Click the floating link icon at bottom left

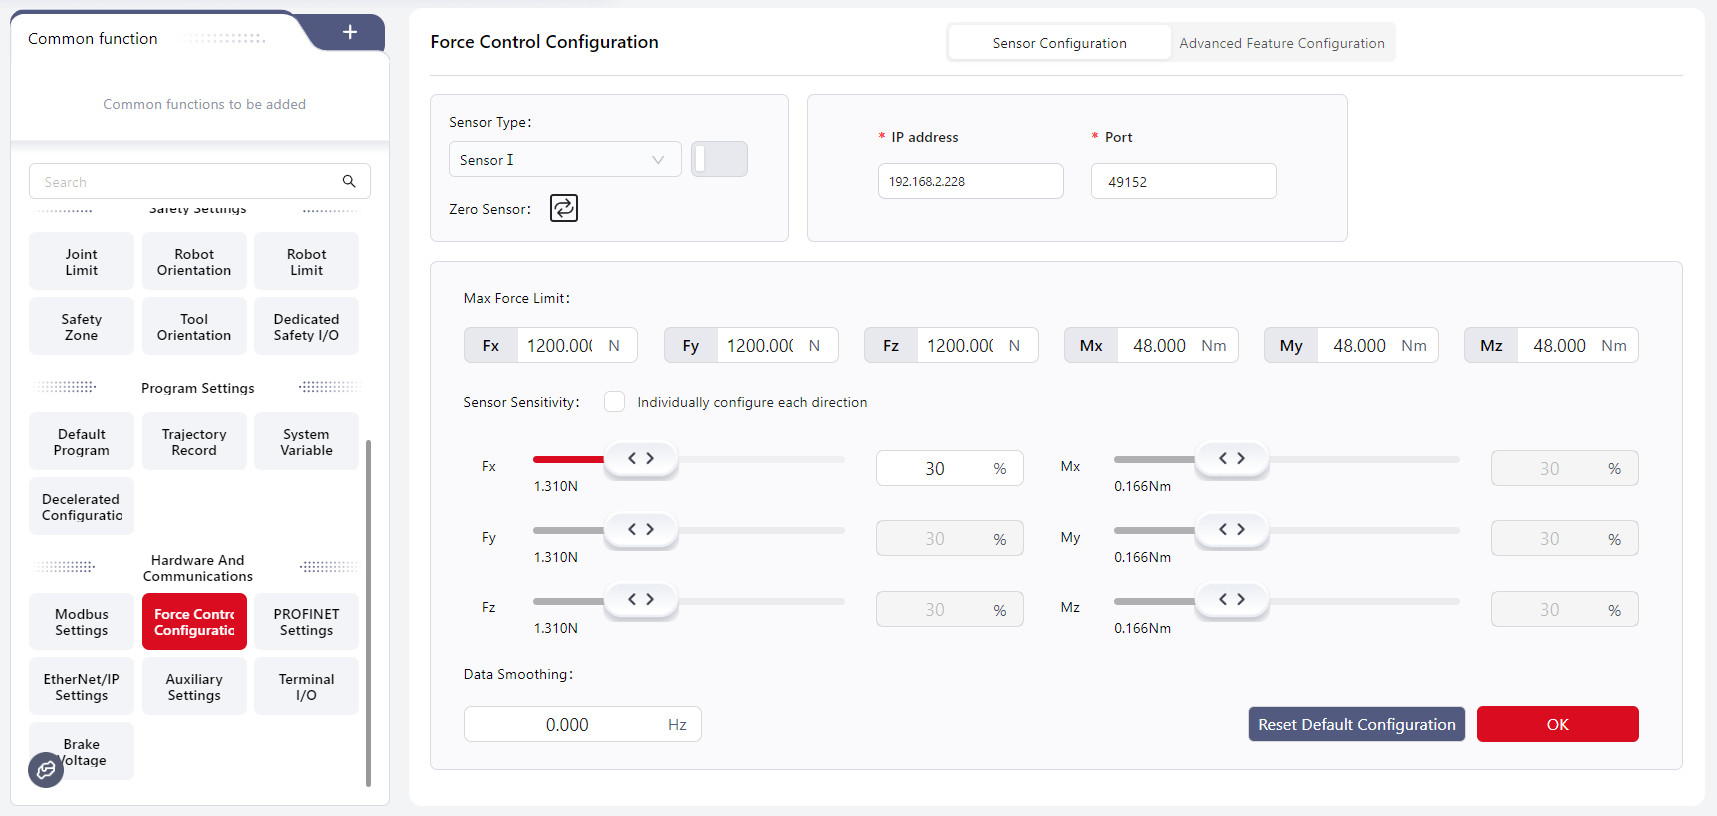46,770
